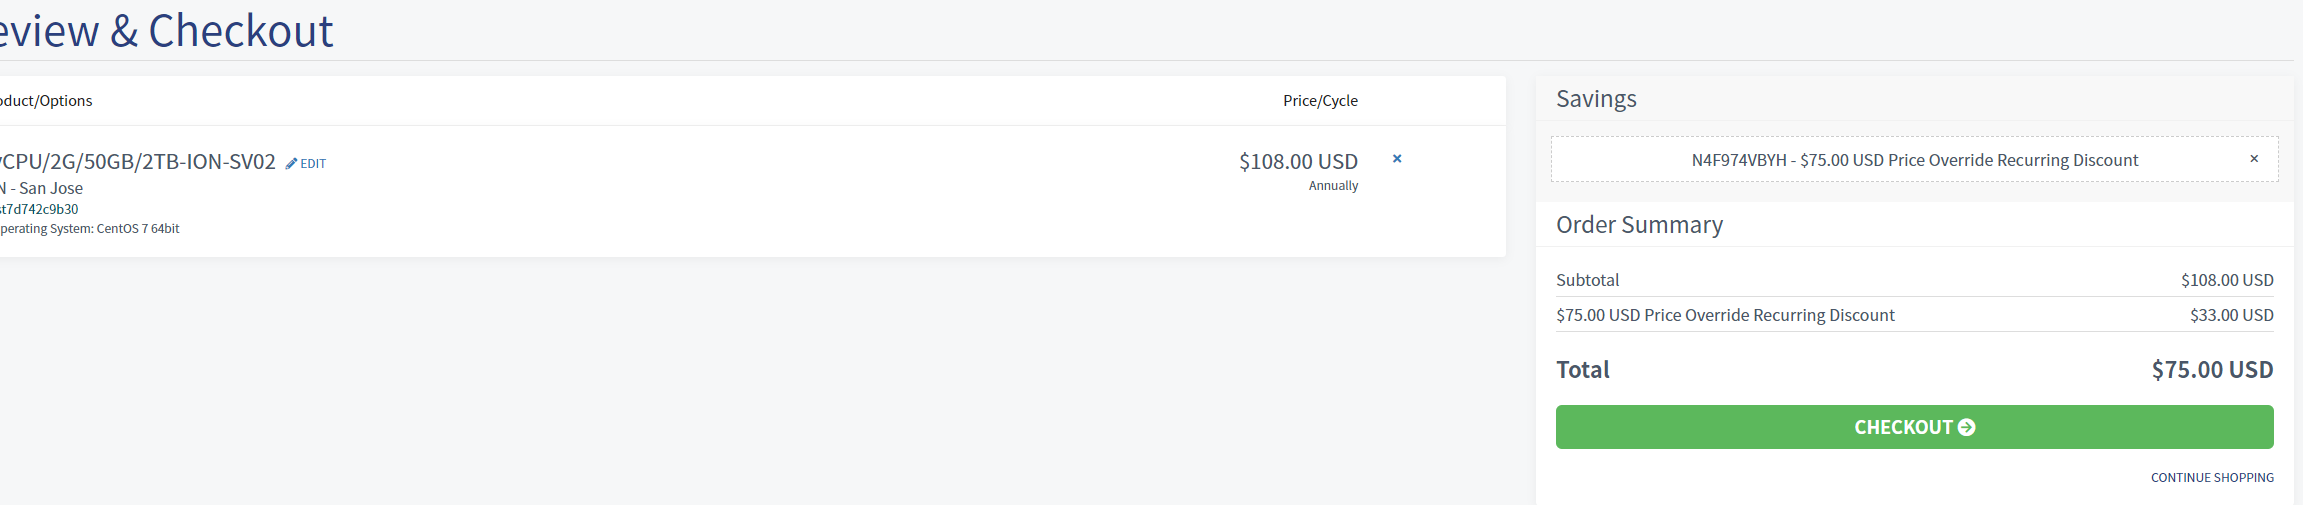Remove the server product from cart
2303x505 pixels.
click(1397, 159)
